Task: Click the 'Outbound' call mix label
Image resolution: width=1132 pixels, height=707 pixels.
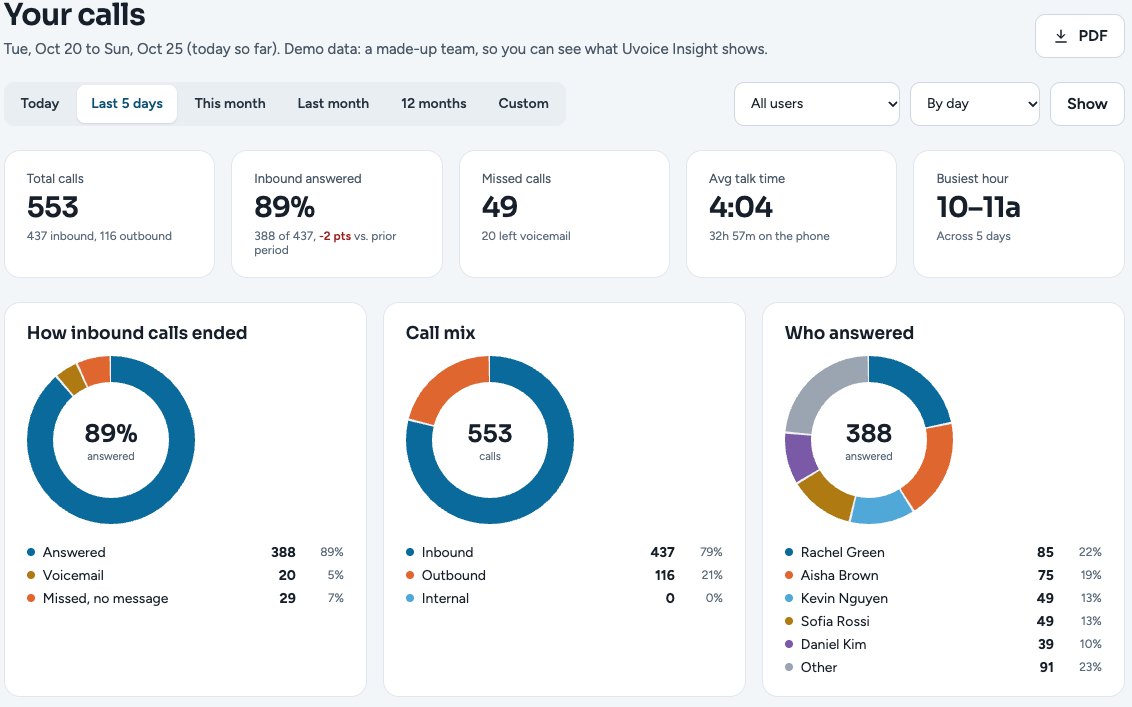Action: point(453,576)
